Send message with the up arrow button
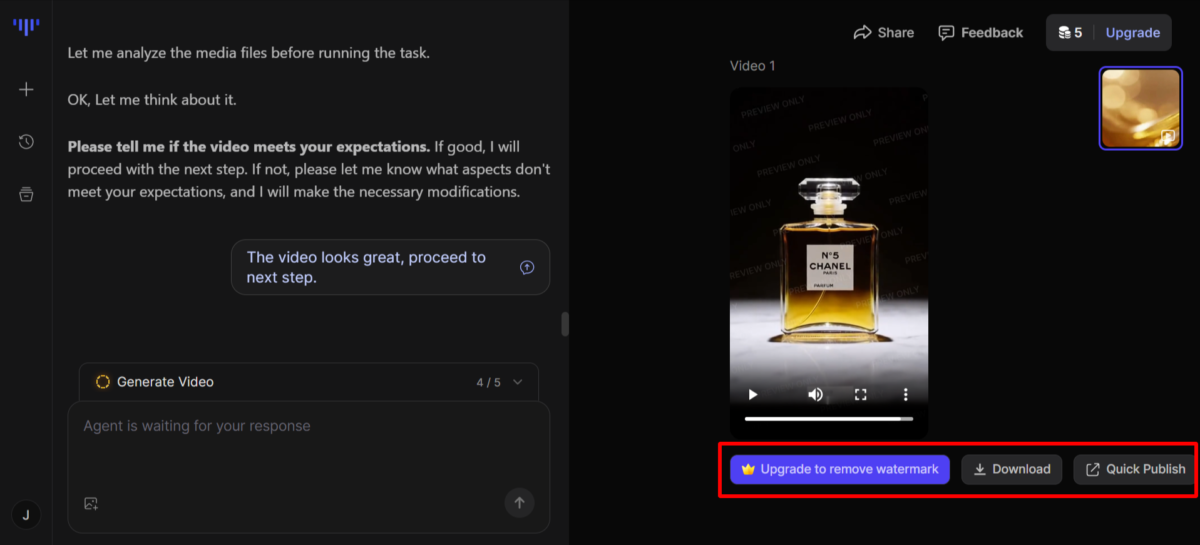Viewport: 1200px width, 545px height. (518, 502)
